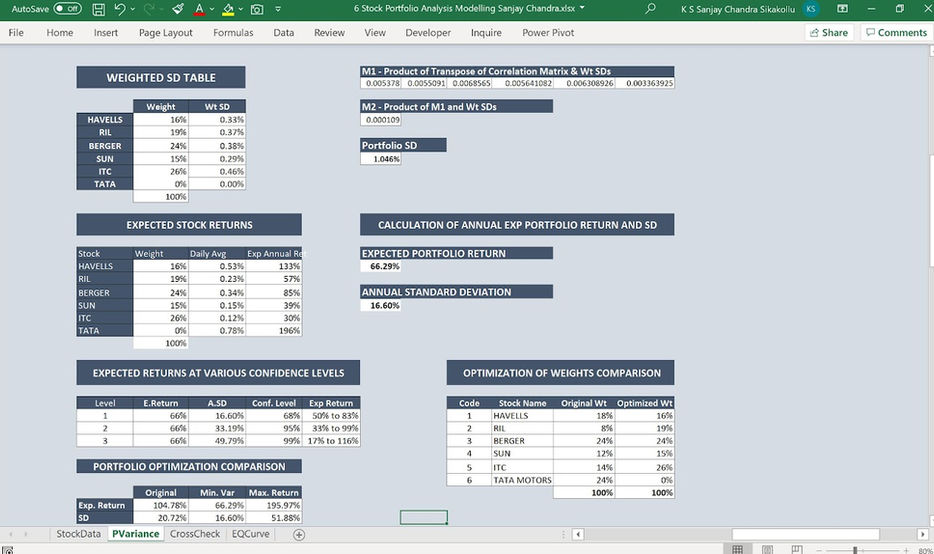Select the M2 value 0.000109 cell
Viewport: 934px width, 554px height.
(x=381, y=120)
